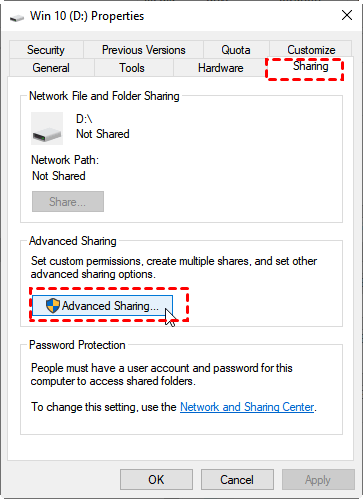Screen dimensions: 363x499
Task: Select the Hardware tab
Action: coord(221,68)
